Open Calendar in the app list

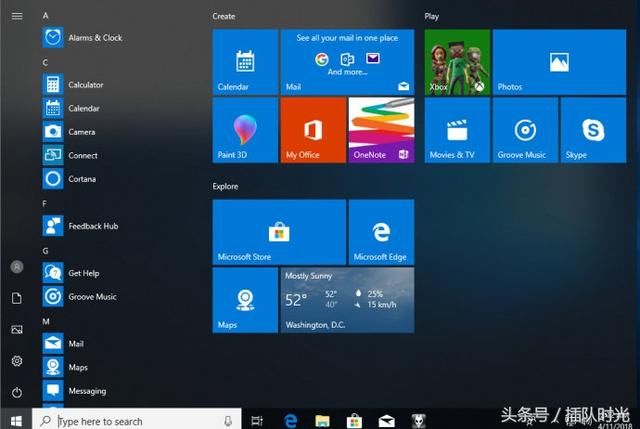point(71,108)
